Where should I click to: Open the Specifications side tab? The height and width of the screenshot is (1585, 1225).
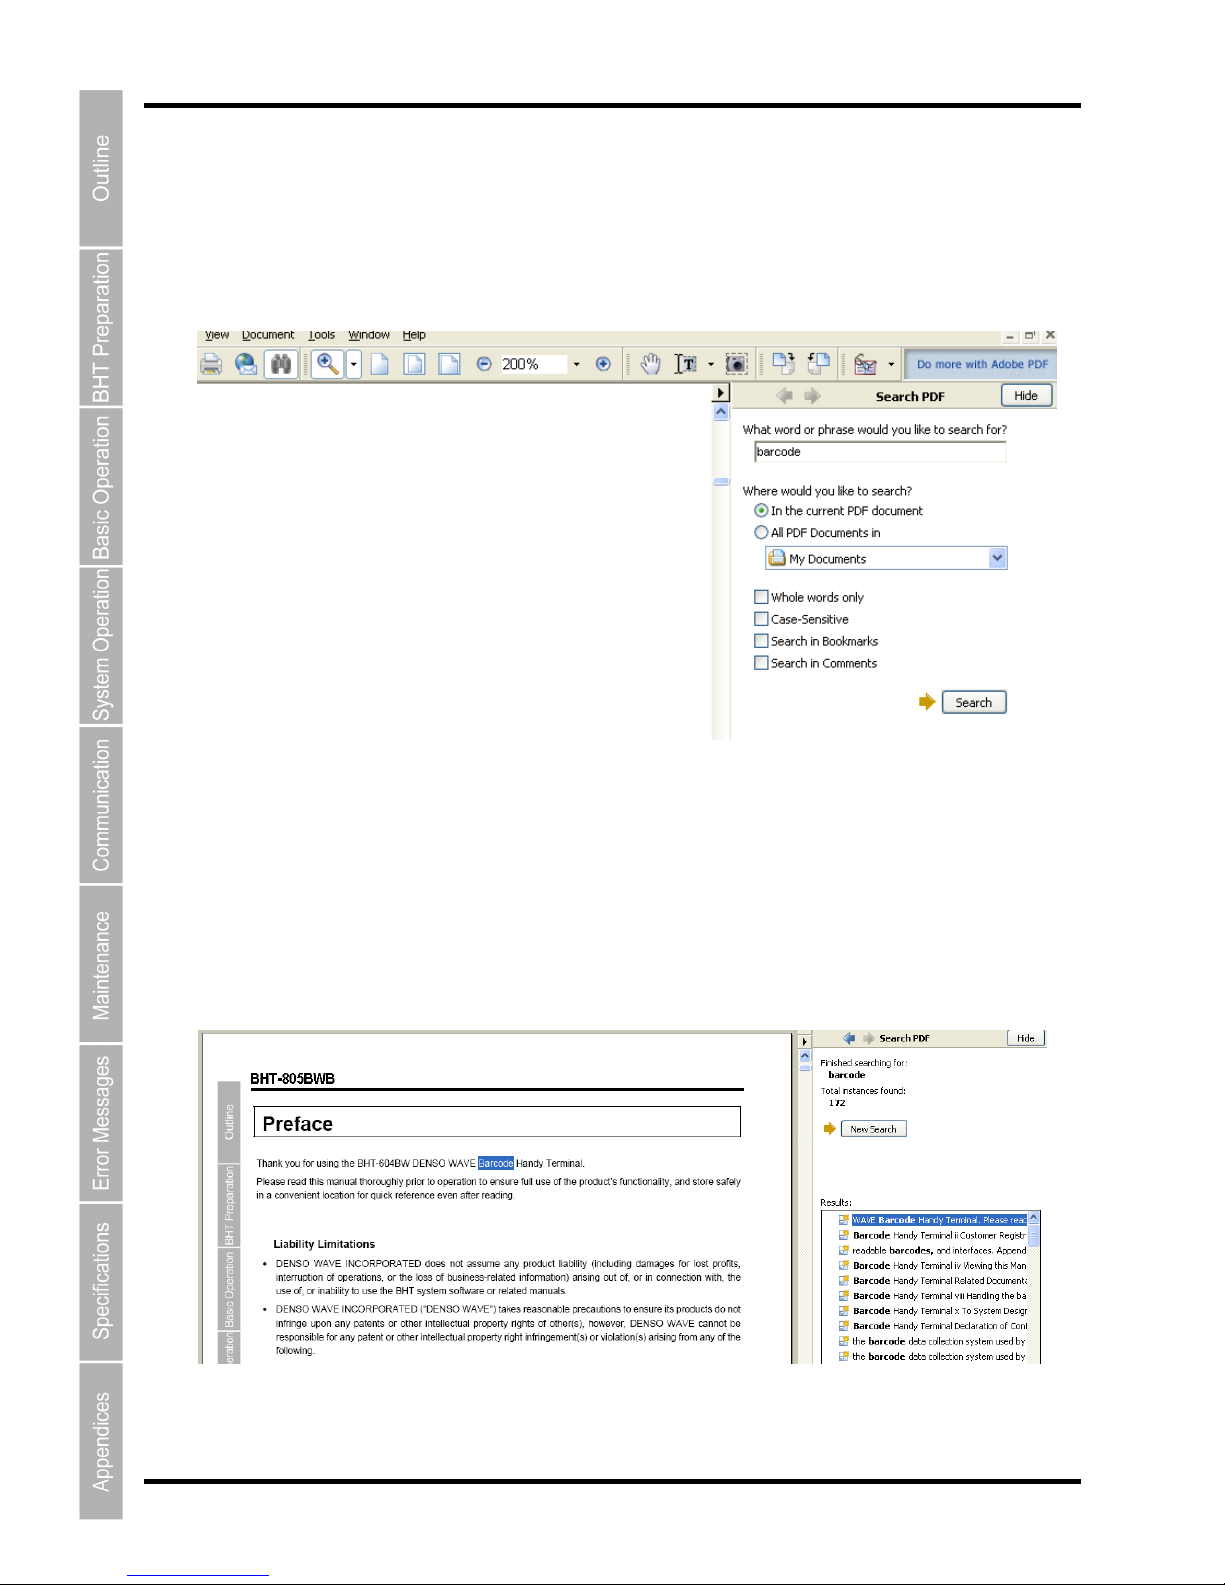click(101, 1282)
